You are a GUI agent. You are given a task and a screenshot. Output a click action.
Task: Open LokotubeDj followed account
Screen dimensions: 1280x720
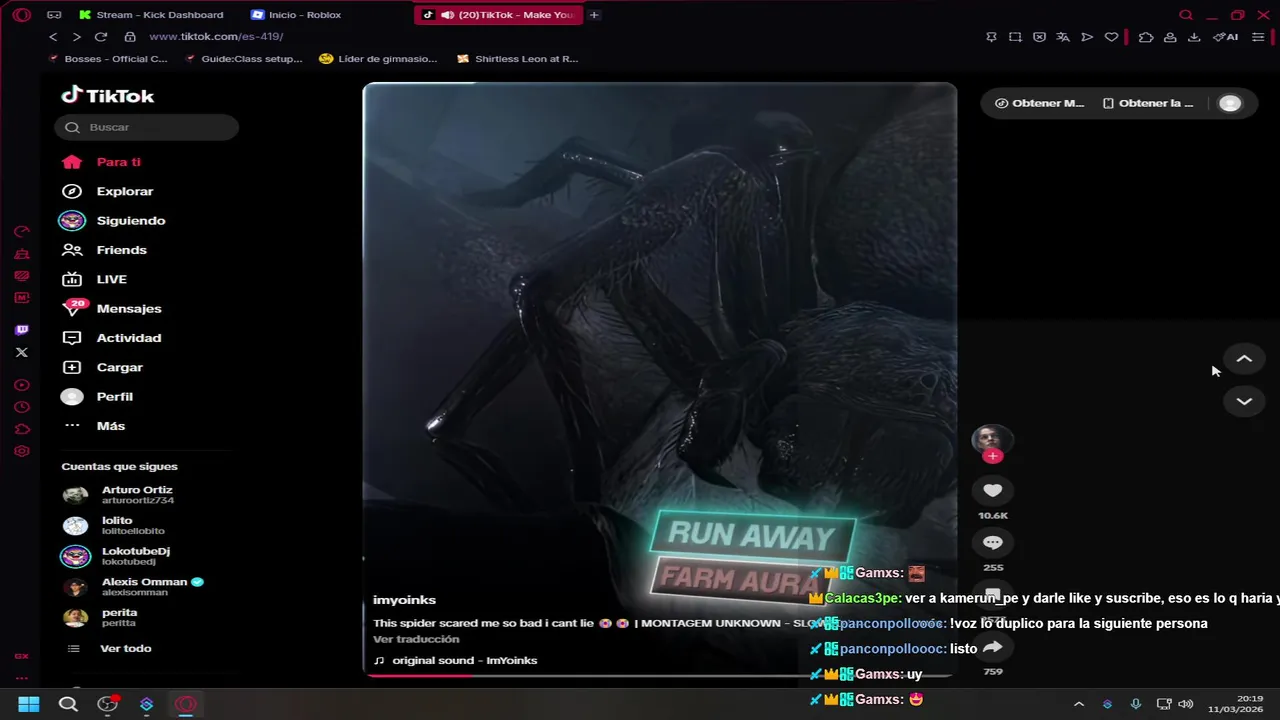(116, 556)
